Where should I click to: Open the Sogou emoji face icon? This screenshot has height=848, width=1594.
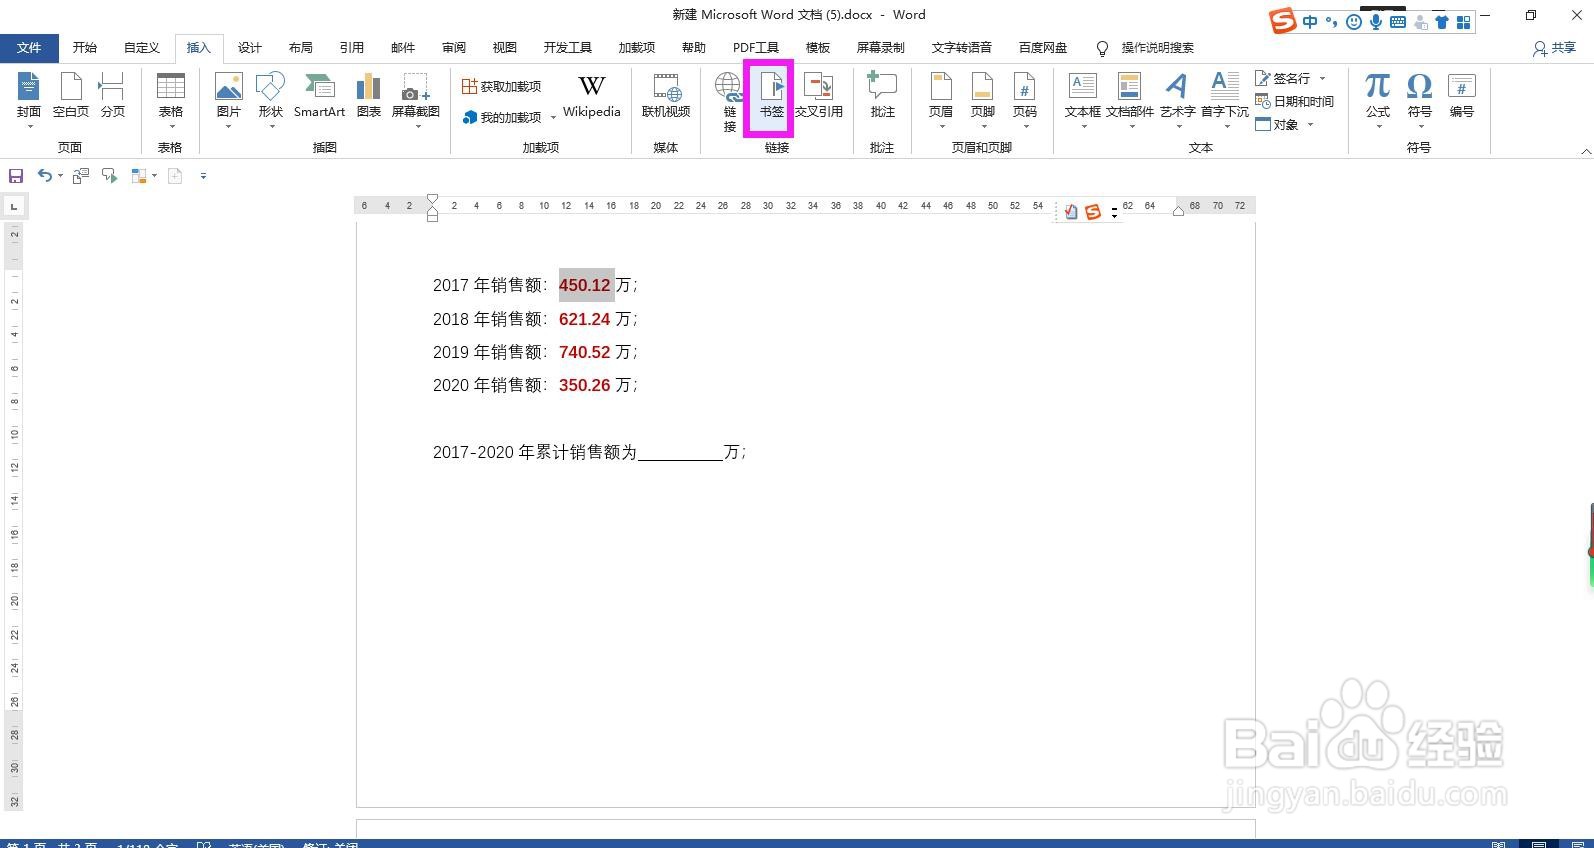pyautogui.click(x=1355, y=22)
